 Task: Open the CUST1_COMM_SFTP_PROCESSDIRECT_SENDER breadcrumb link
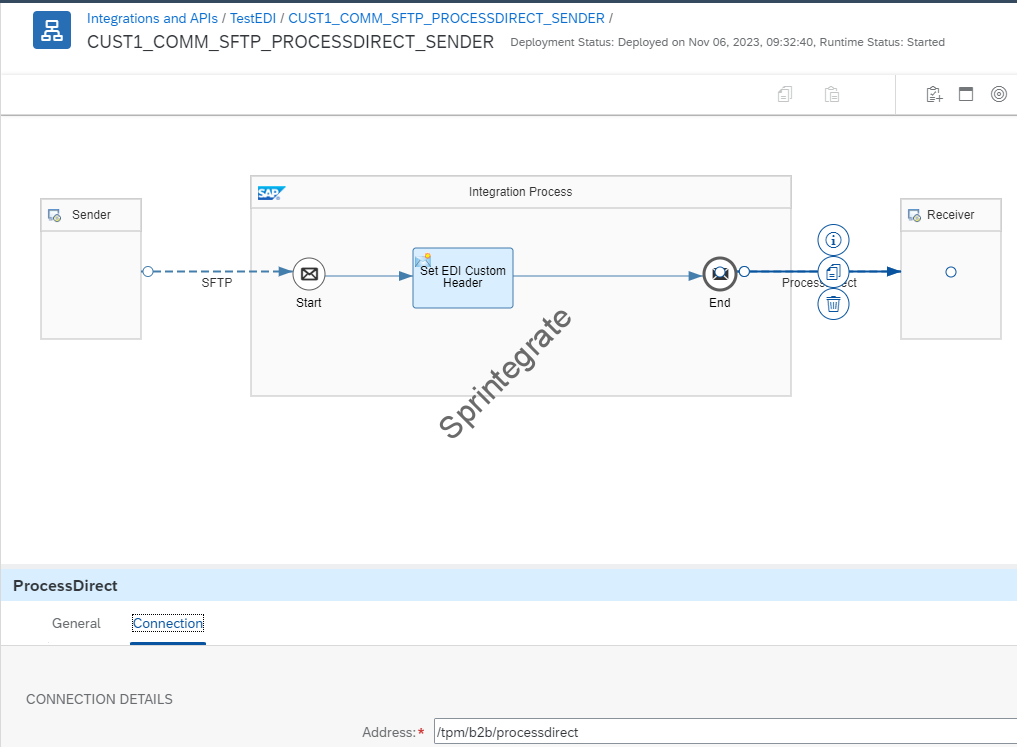click(x=446, y=18)
